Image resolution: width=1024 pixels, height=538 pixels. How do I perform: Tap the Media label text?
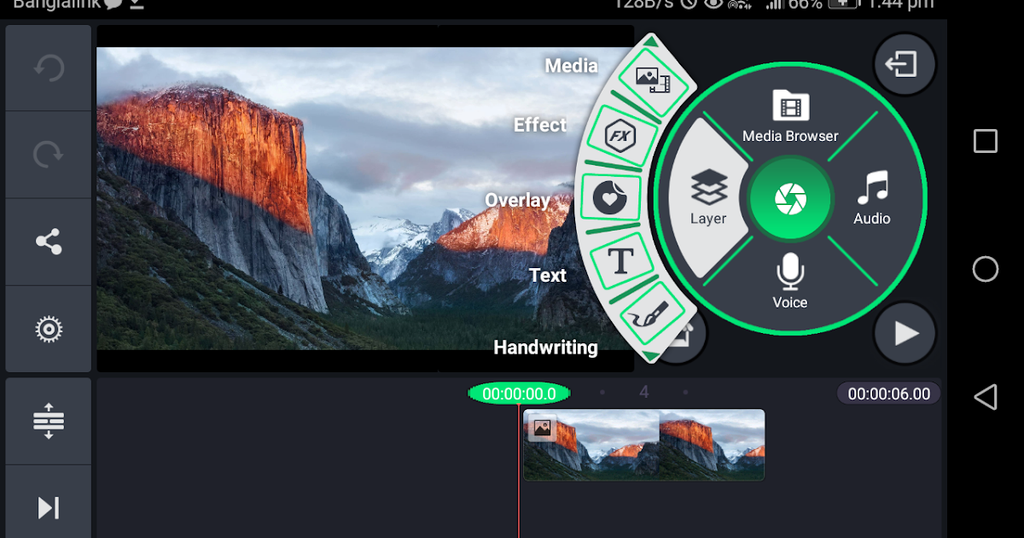(571, 65)
